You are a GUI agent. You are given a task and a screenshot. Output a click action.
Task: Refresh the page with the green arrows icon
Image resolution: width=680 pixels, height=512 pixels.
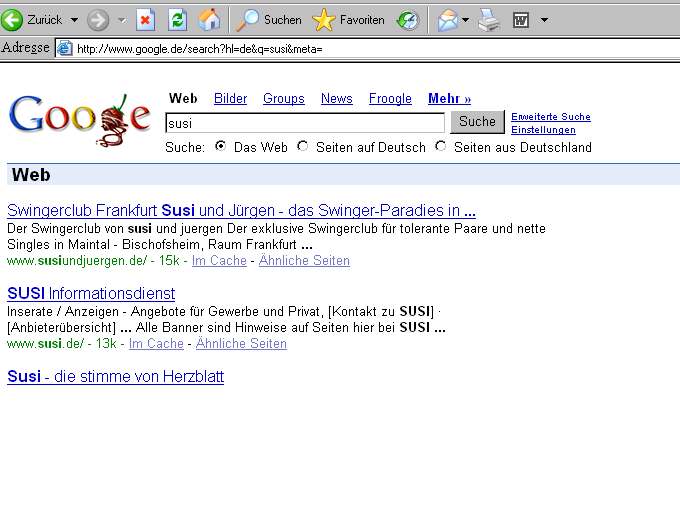coord(177,19)
